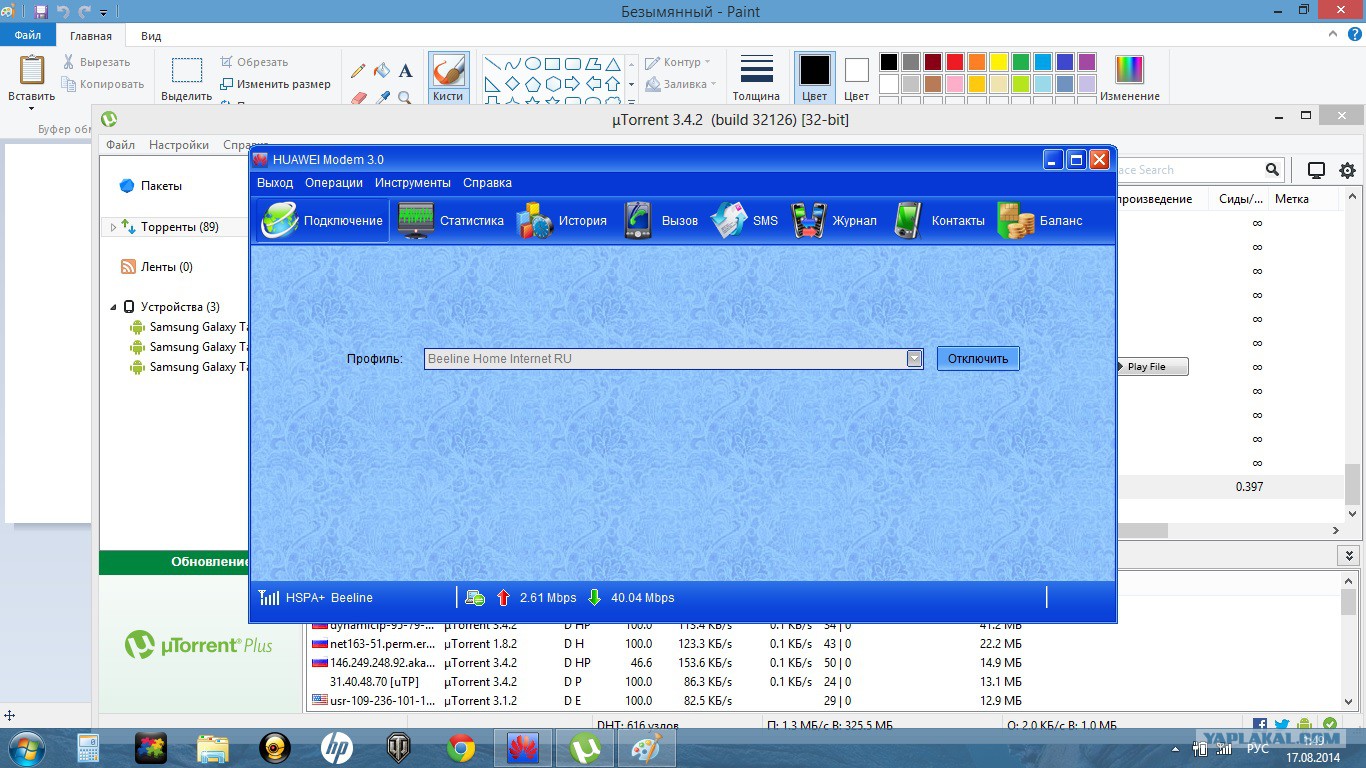
Task: Open the Call tab in HUAWEI Modem
Action: point(661,221)
